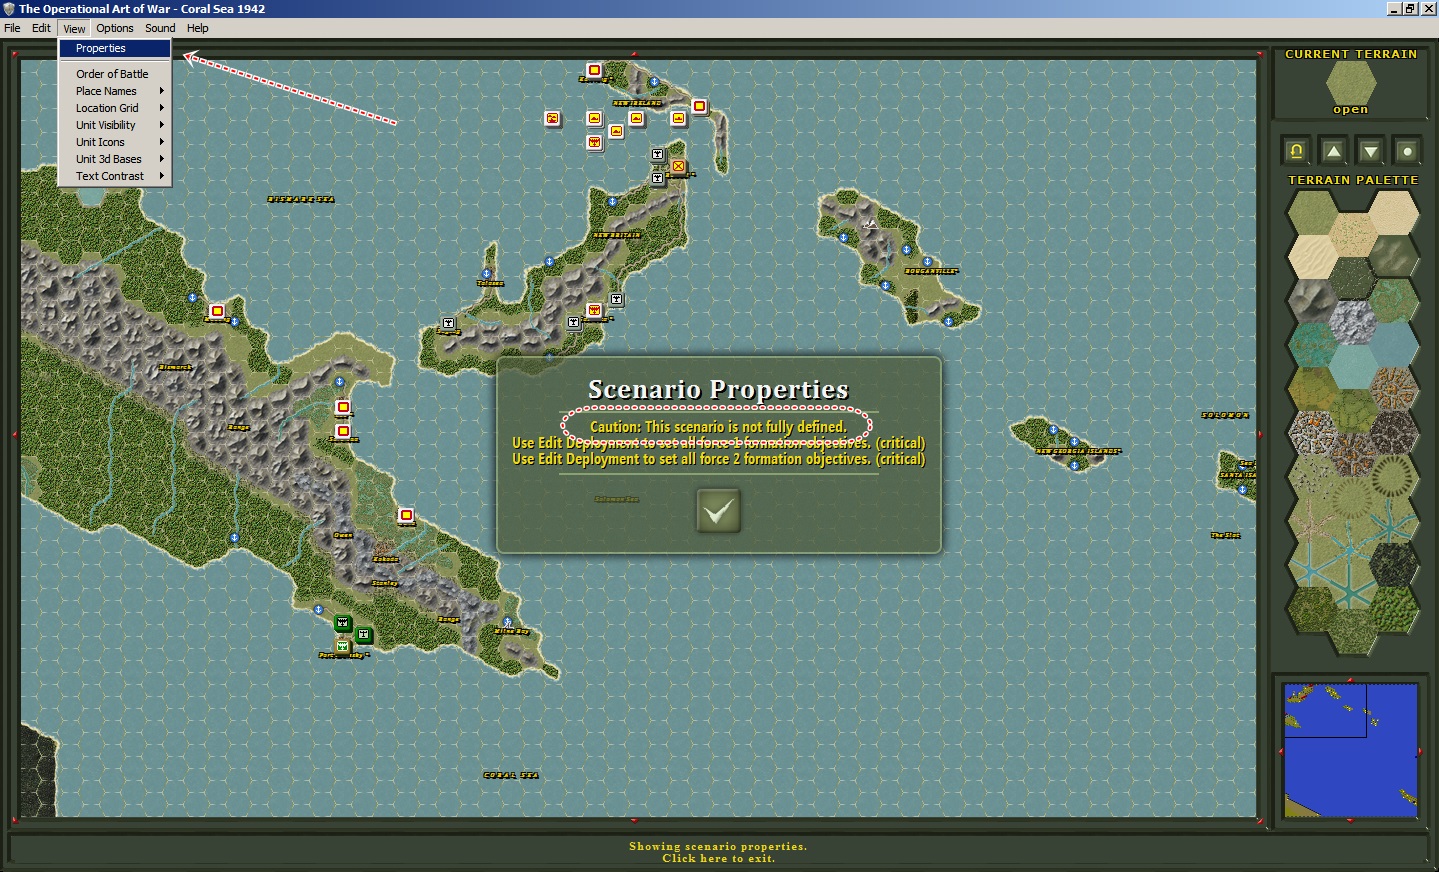The height and width of the screenshot is (872, 1439).
Task: Expand the Place Names submenu
Action: pos(115,91)
